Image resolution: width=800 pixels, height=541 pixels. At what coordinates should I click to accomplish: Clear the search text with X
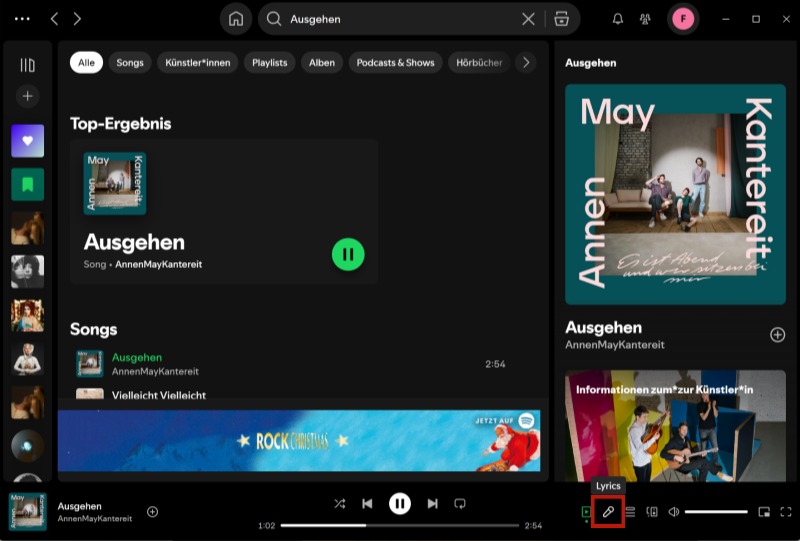tap(529, 19)
